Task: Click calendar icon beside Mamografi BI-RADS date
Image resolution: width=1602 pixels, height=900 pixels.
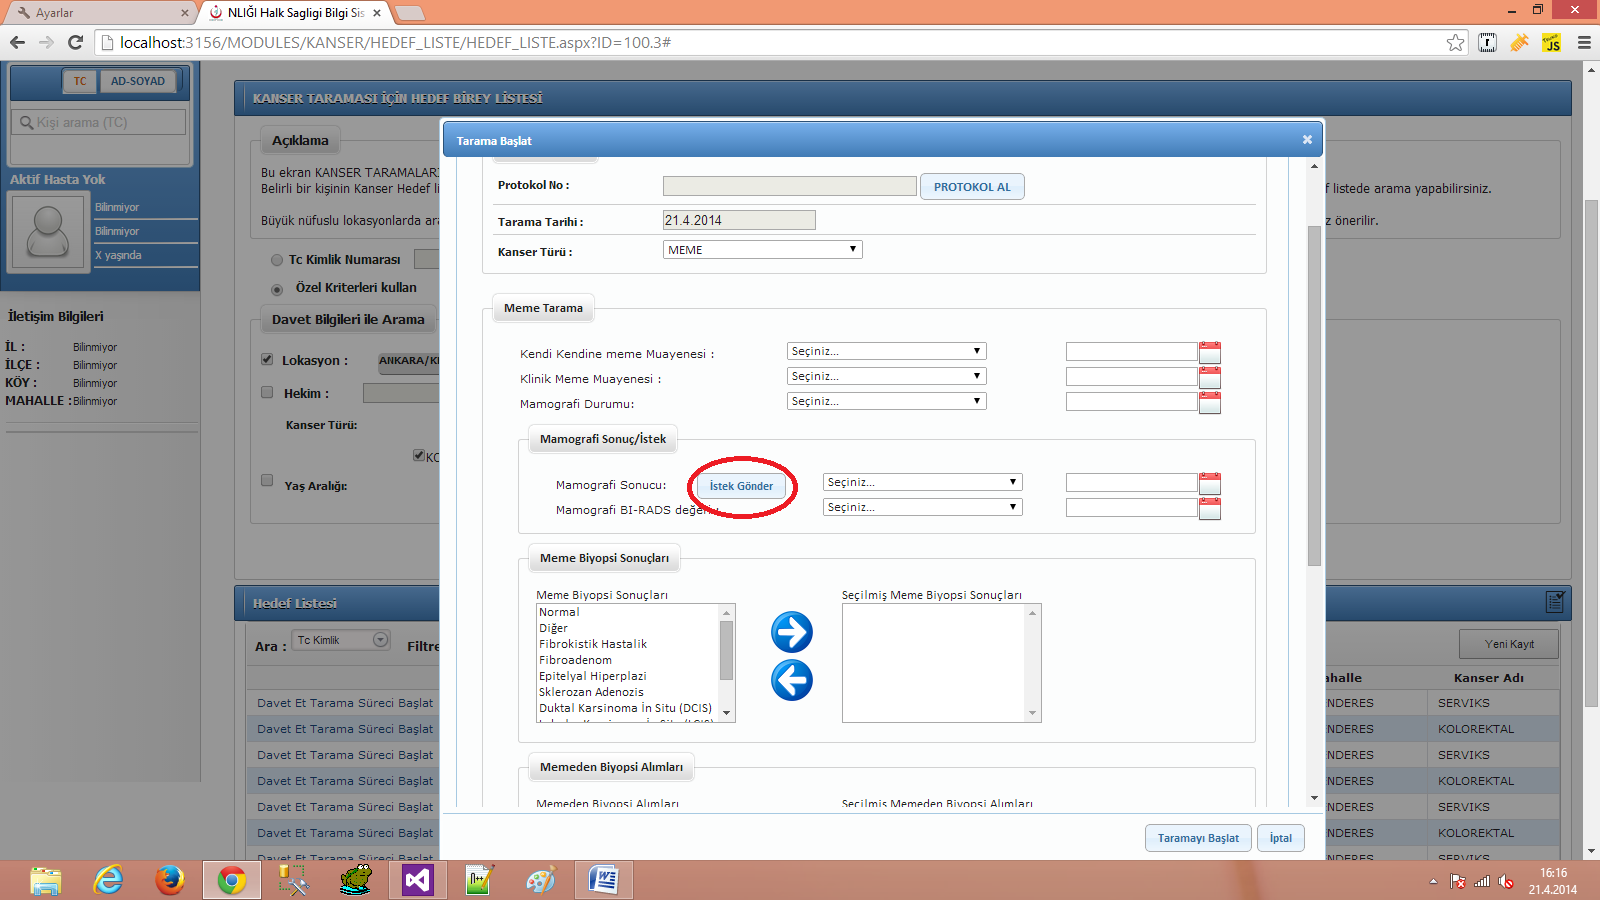Action: (1210, 508)
